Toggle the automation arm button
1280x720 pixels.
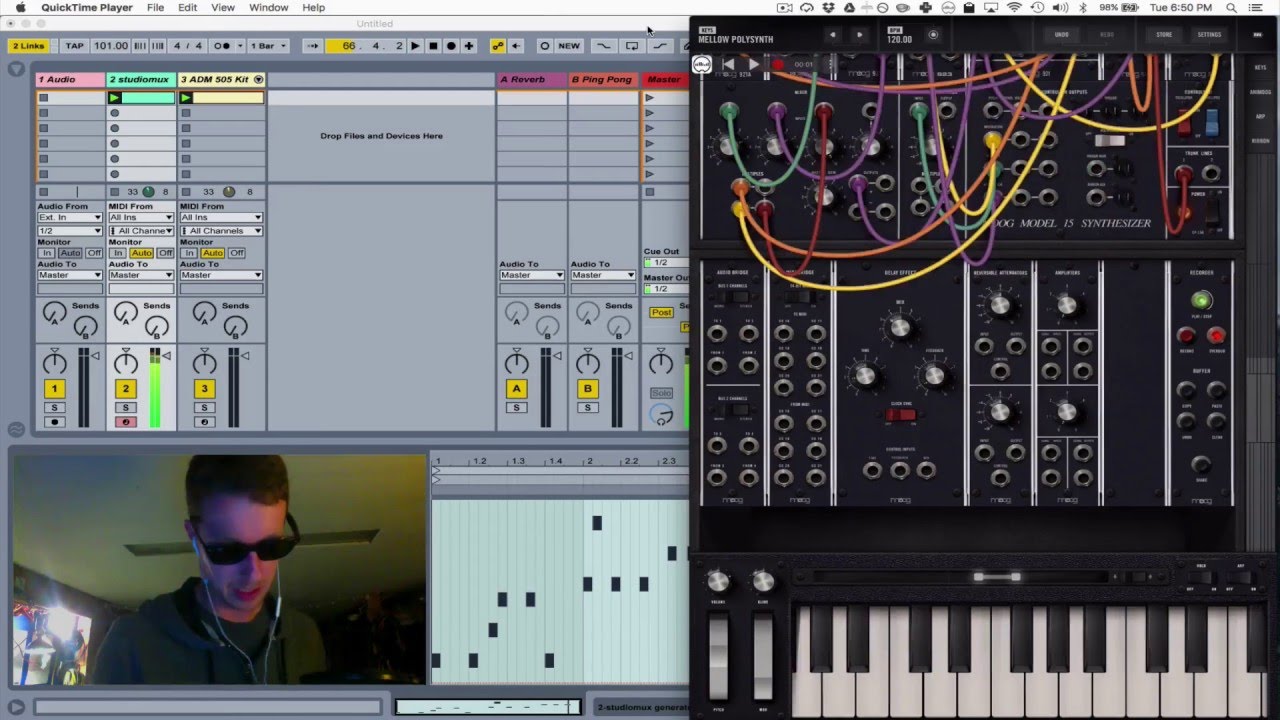[497, 46]
